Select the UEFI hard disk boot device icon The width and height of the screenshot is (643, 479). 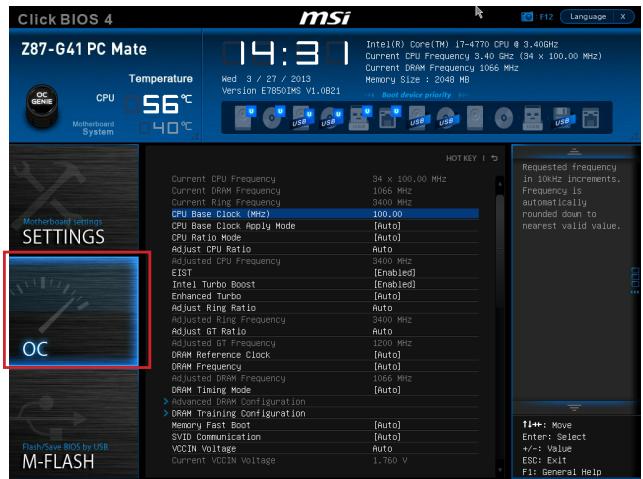point(245,118)
